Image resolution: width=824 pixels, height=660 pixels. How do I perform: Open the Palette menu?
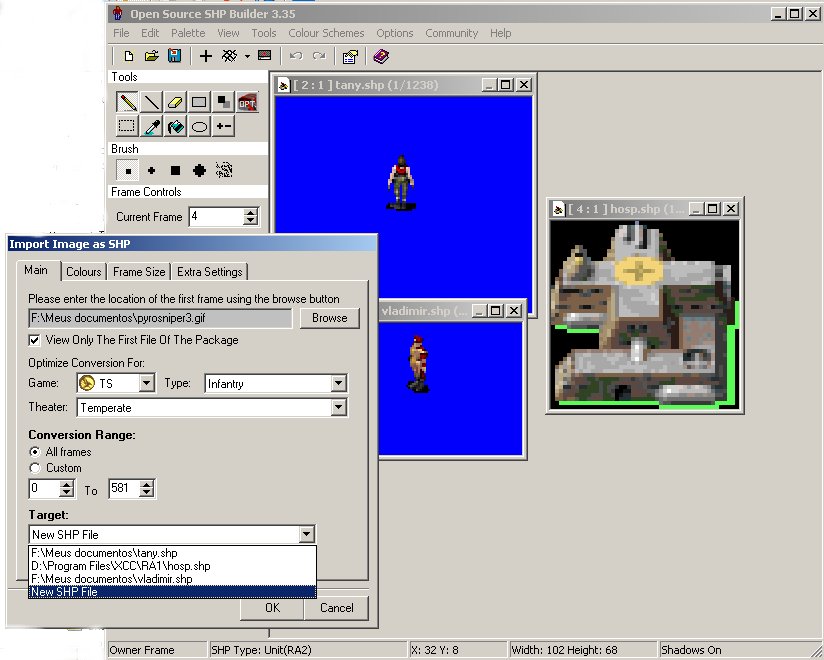tap(188, 33)
